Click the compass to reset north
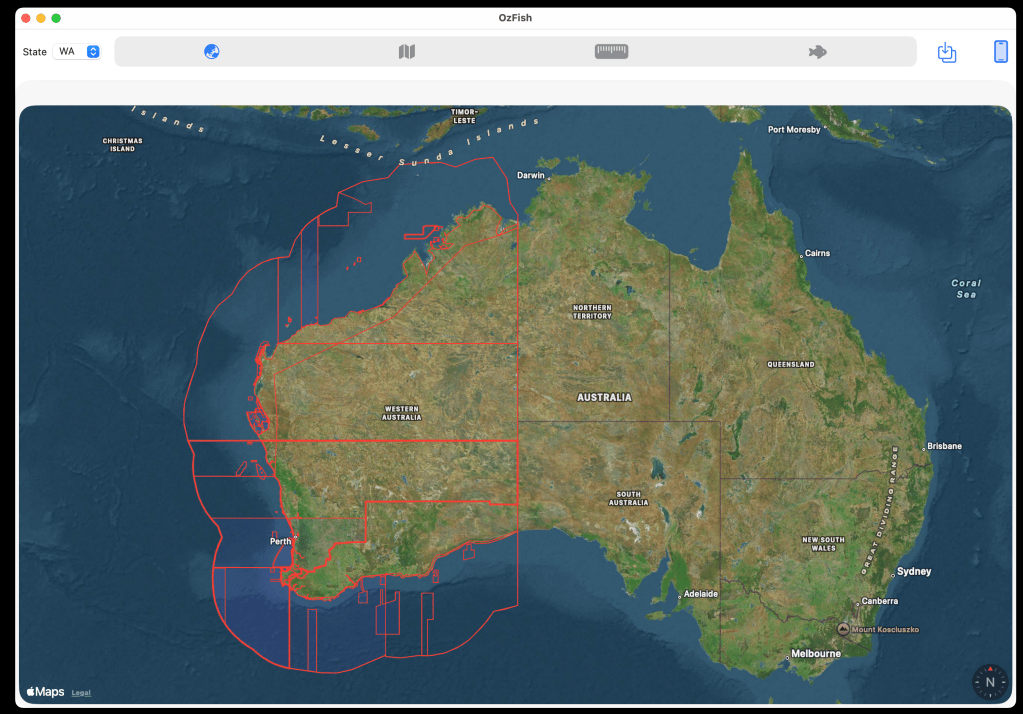The height and width of the screenshot is (714, 1023). click(x=989, y=682)
